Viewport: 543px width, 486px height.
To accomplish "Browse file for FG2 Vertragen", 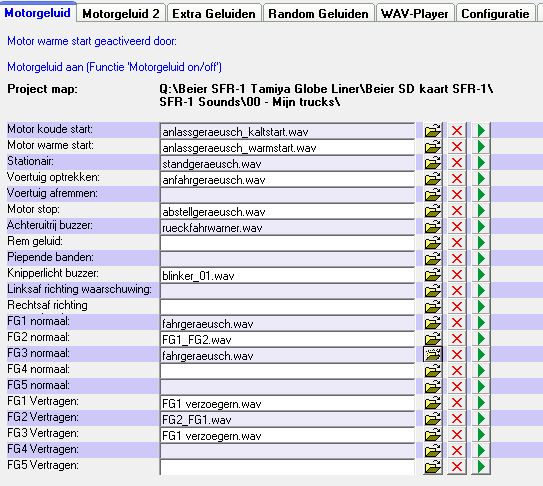I will [x=433, y=418].
